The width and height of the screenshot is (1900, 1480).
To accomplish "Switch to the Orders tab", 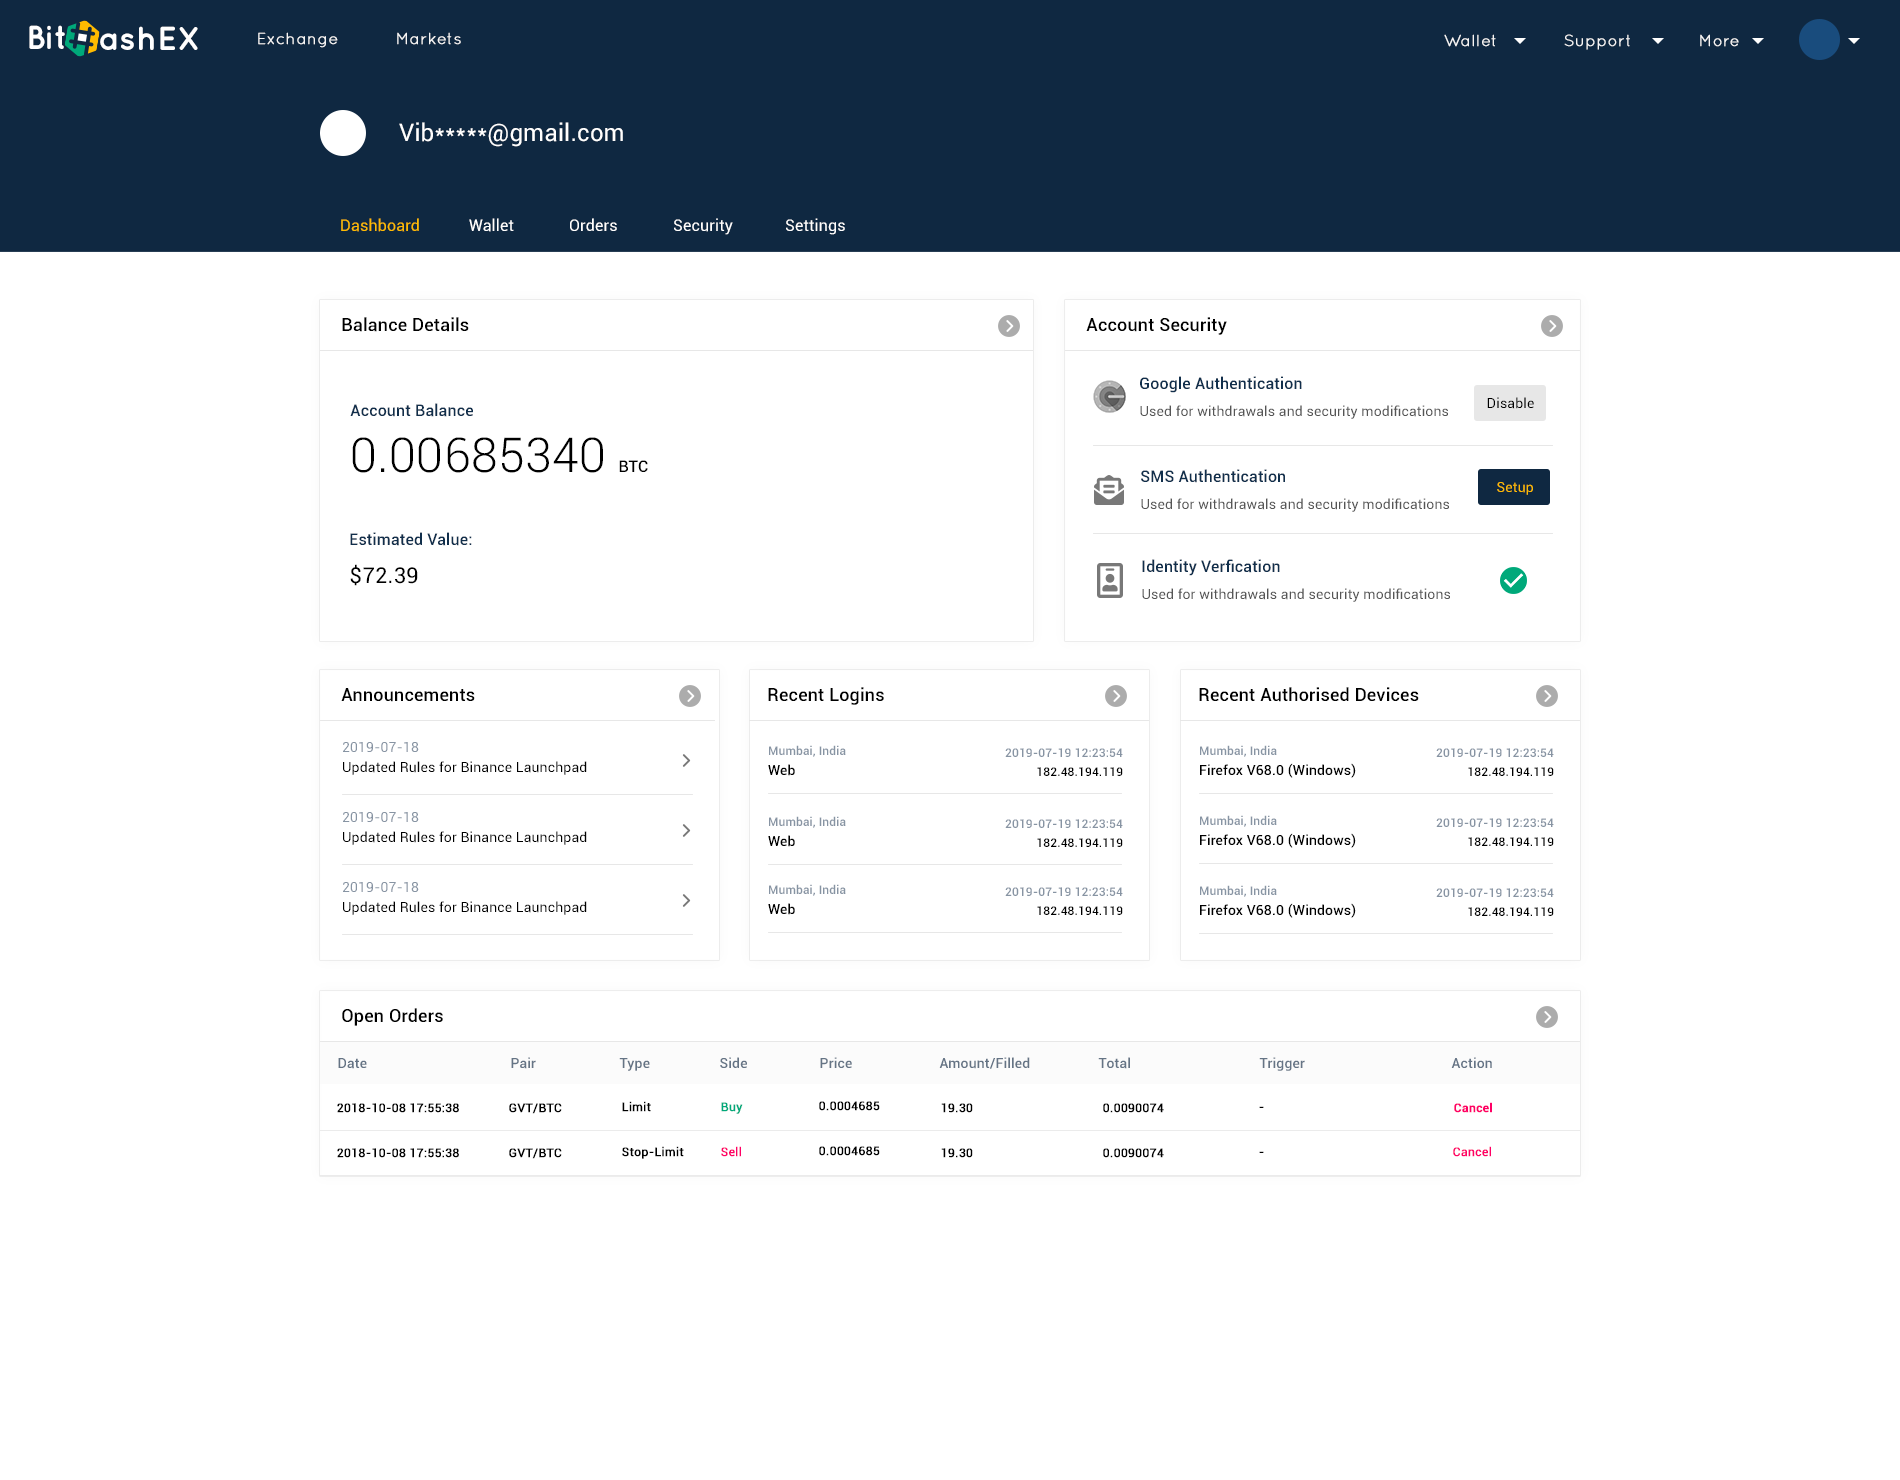I will point(593,226).
